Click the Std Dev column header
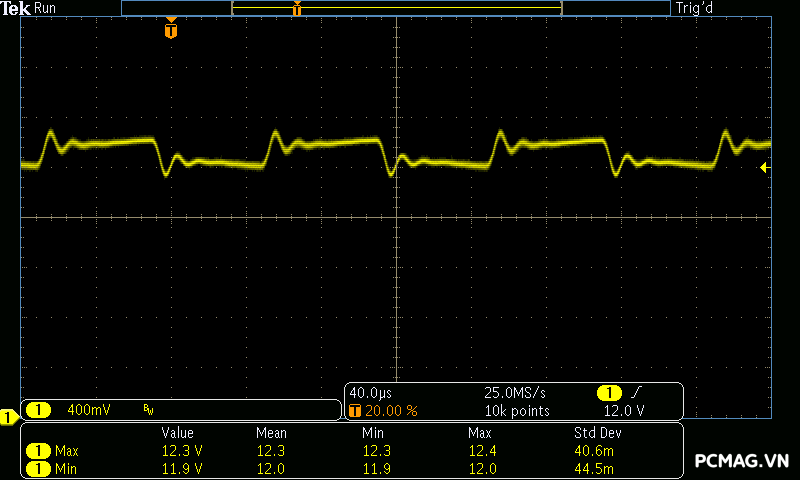The height and width of the screenshot is (480, 800). (x=597, y=433)
